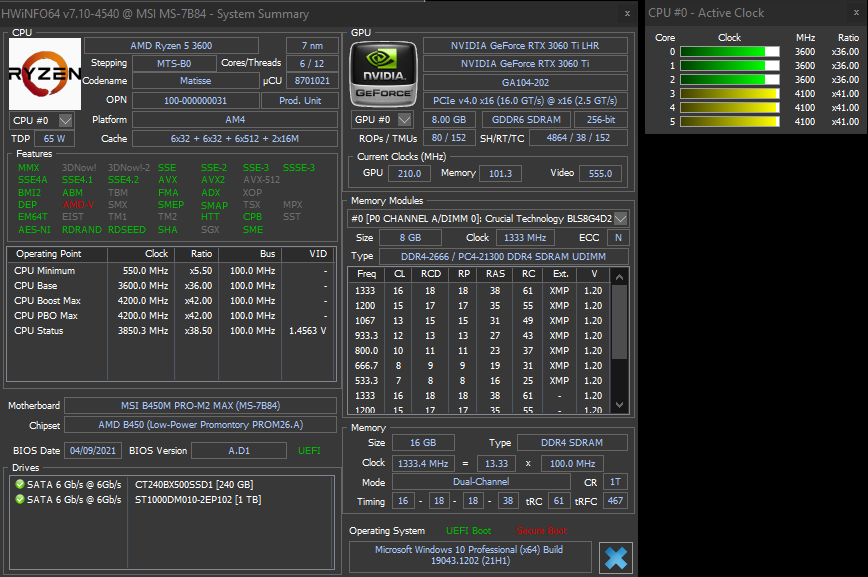868x577 pixels.
Task: Click the ECC N field
Action: coord(618,238)
